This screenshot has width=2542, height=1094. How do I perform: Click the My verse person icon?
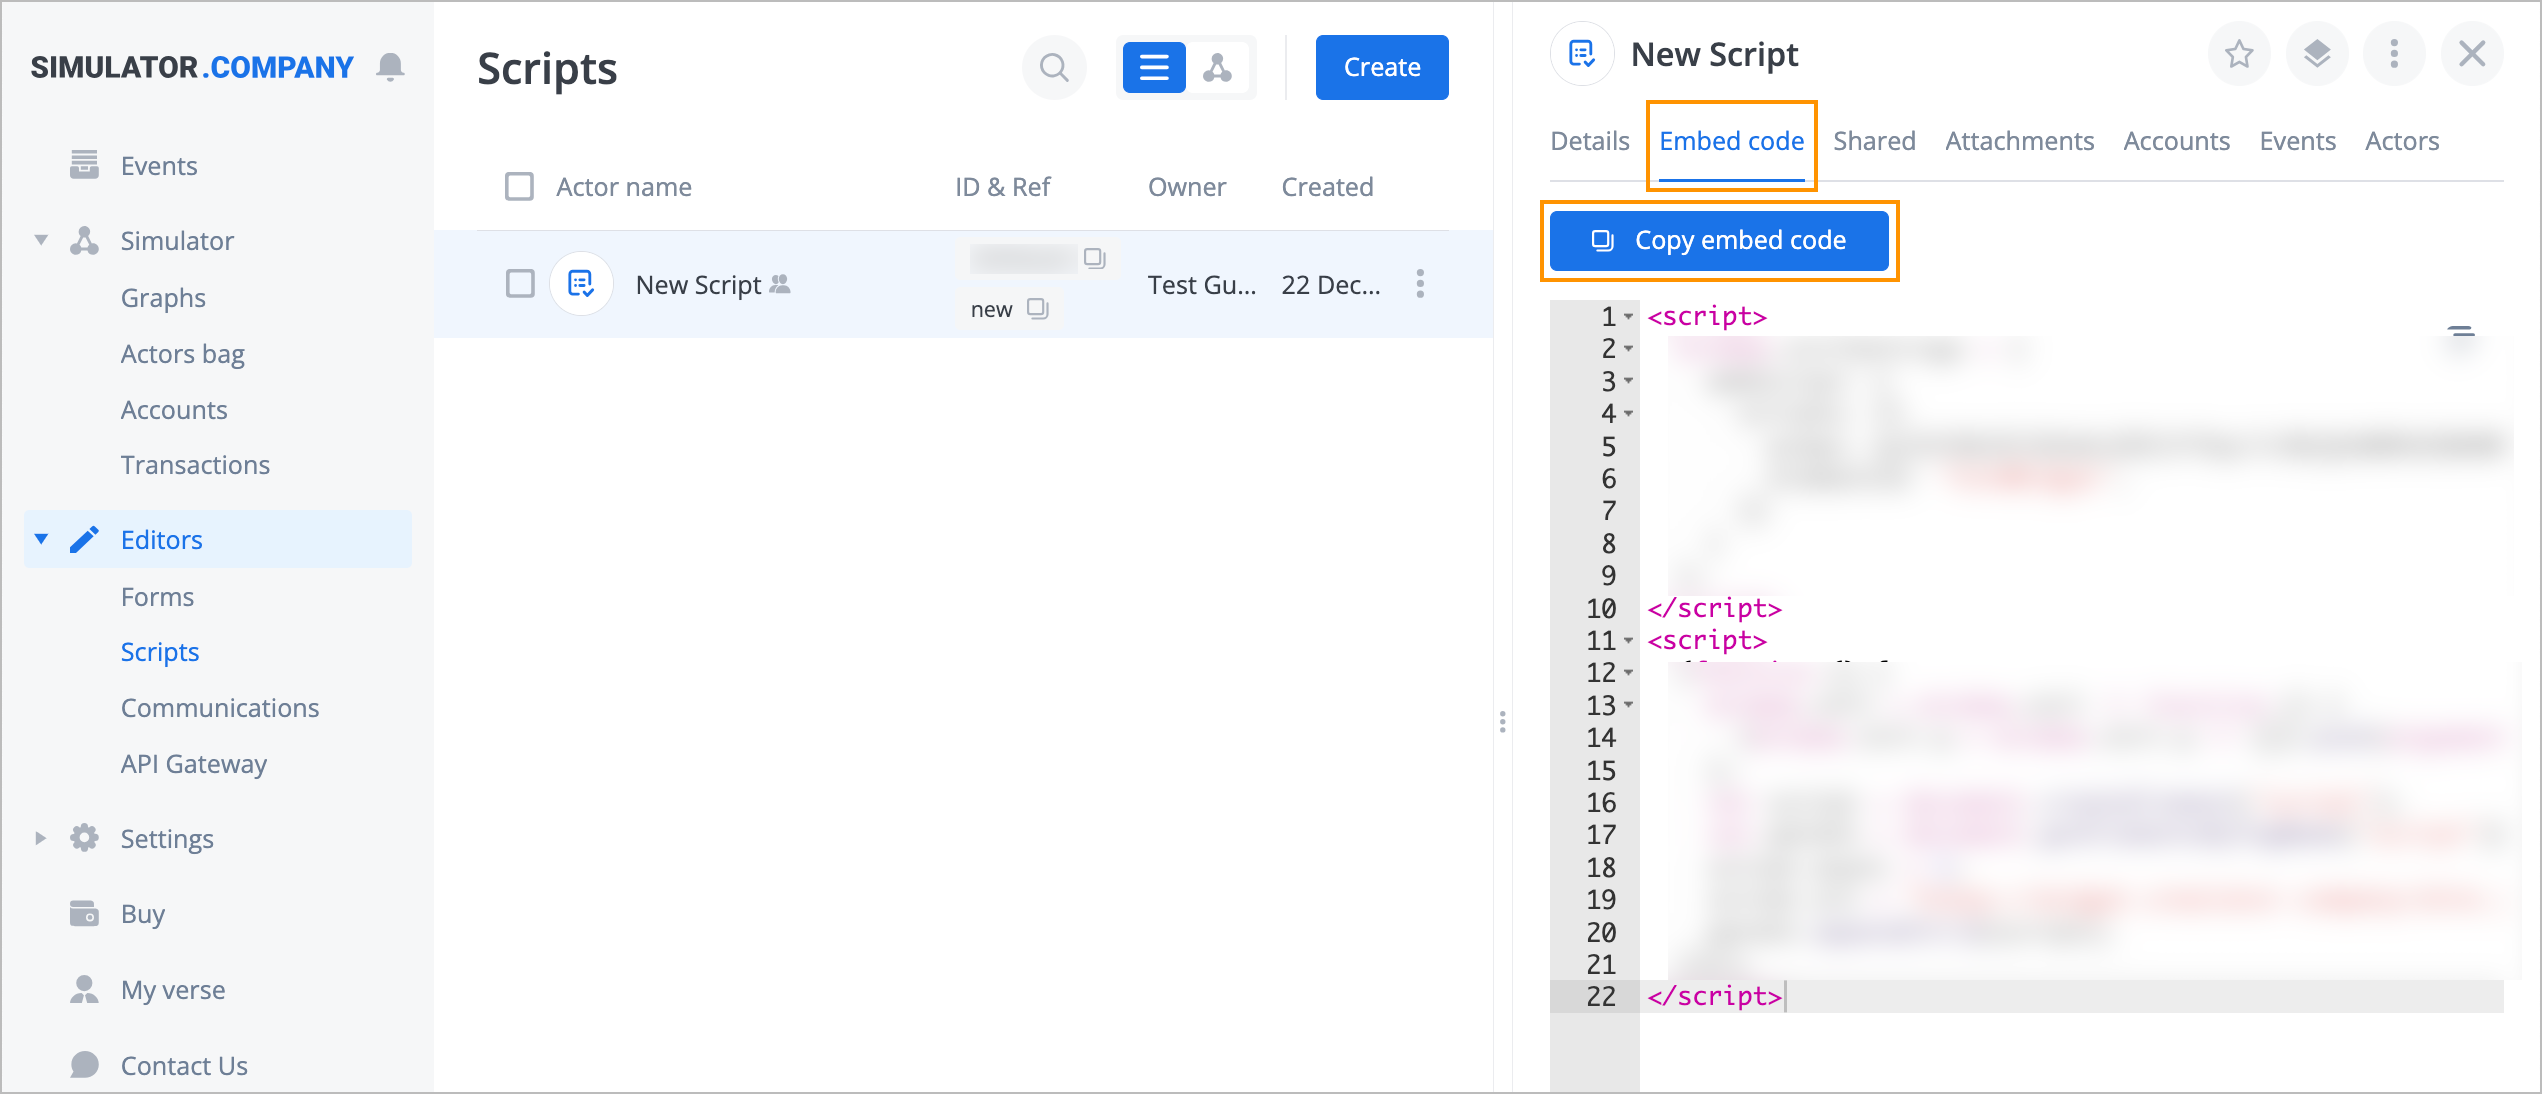(84, 989)
